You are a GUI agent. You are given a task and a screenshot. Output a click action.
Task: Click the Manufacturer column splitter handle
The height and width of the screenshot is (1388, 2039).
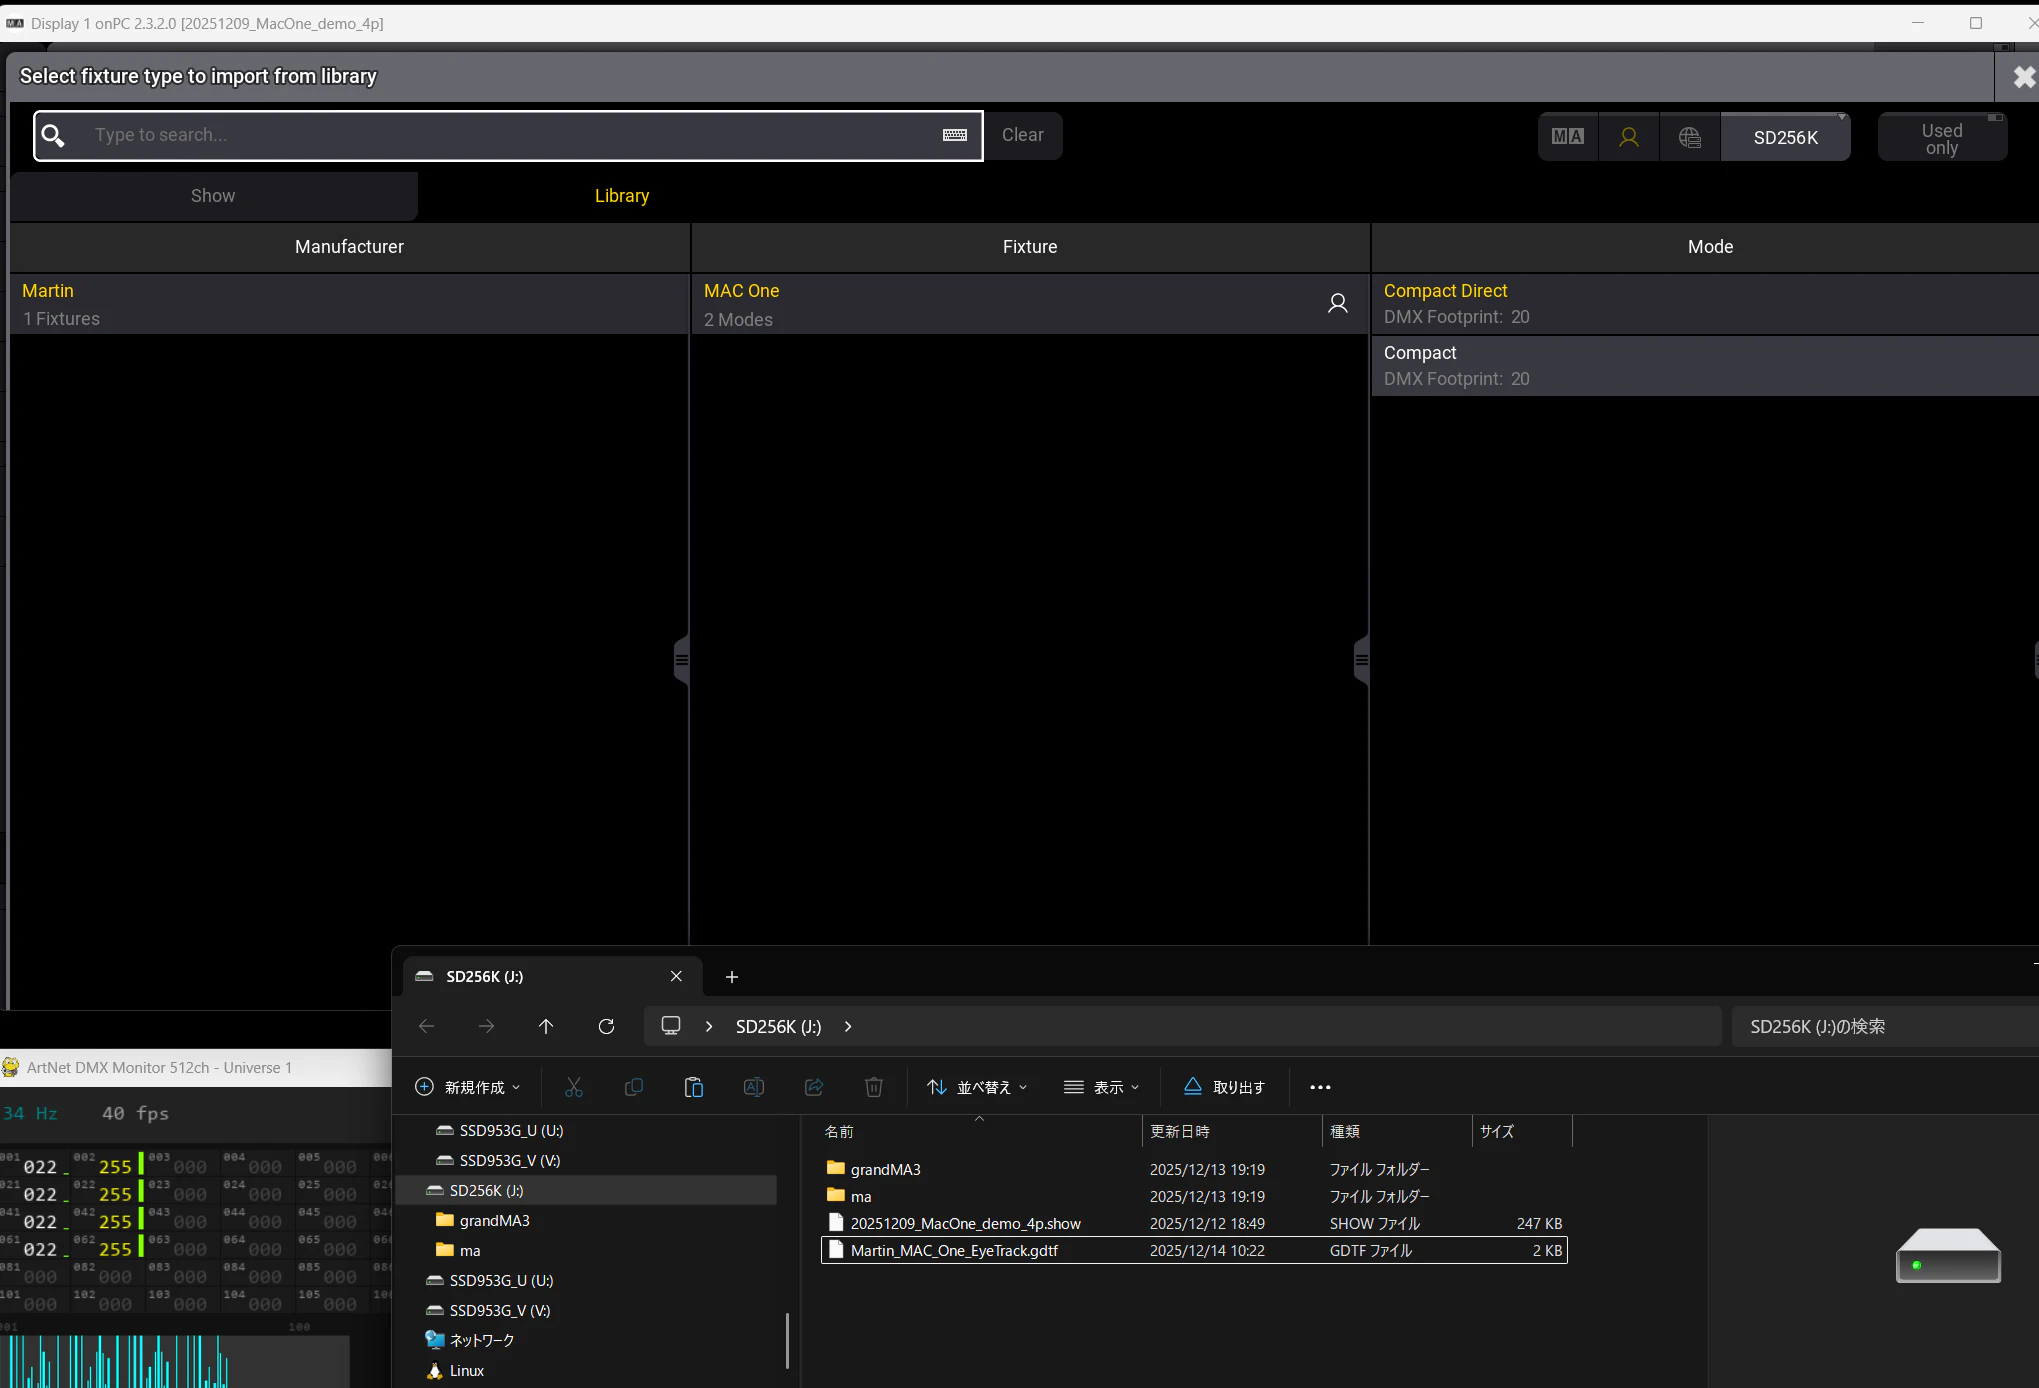(682, 660)
